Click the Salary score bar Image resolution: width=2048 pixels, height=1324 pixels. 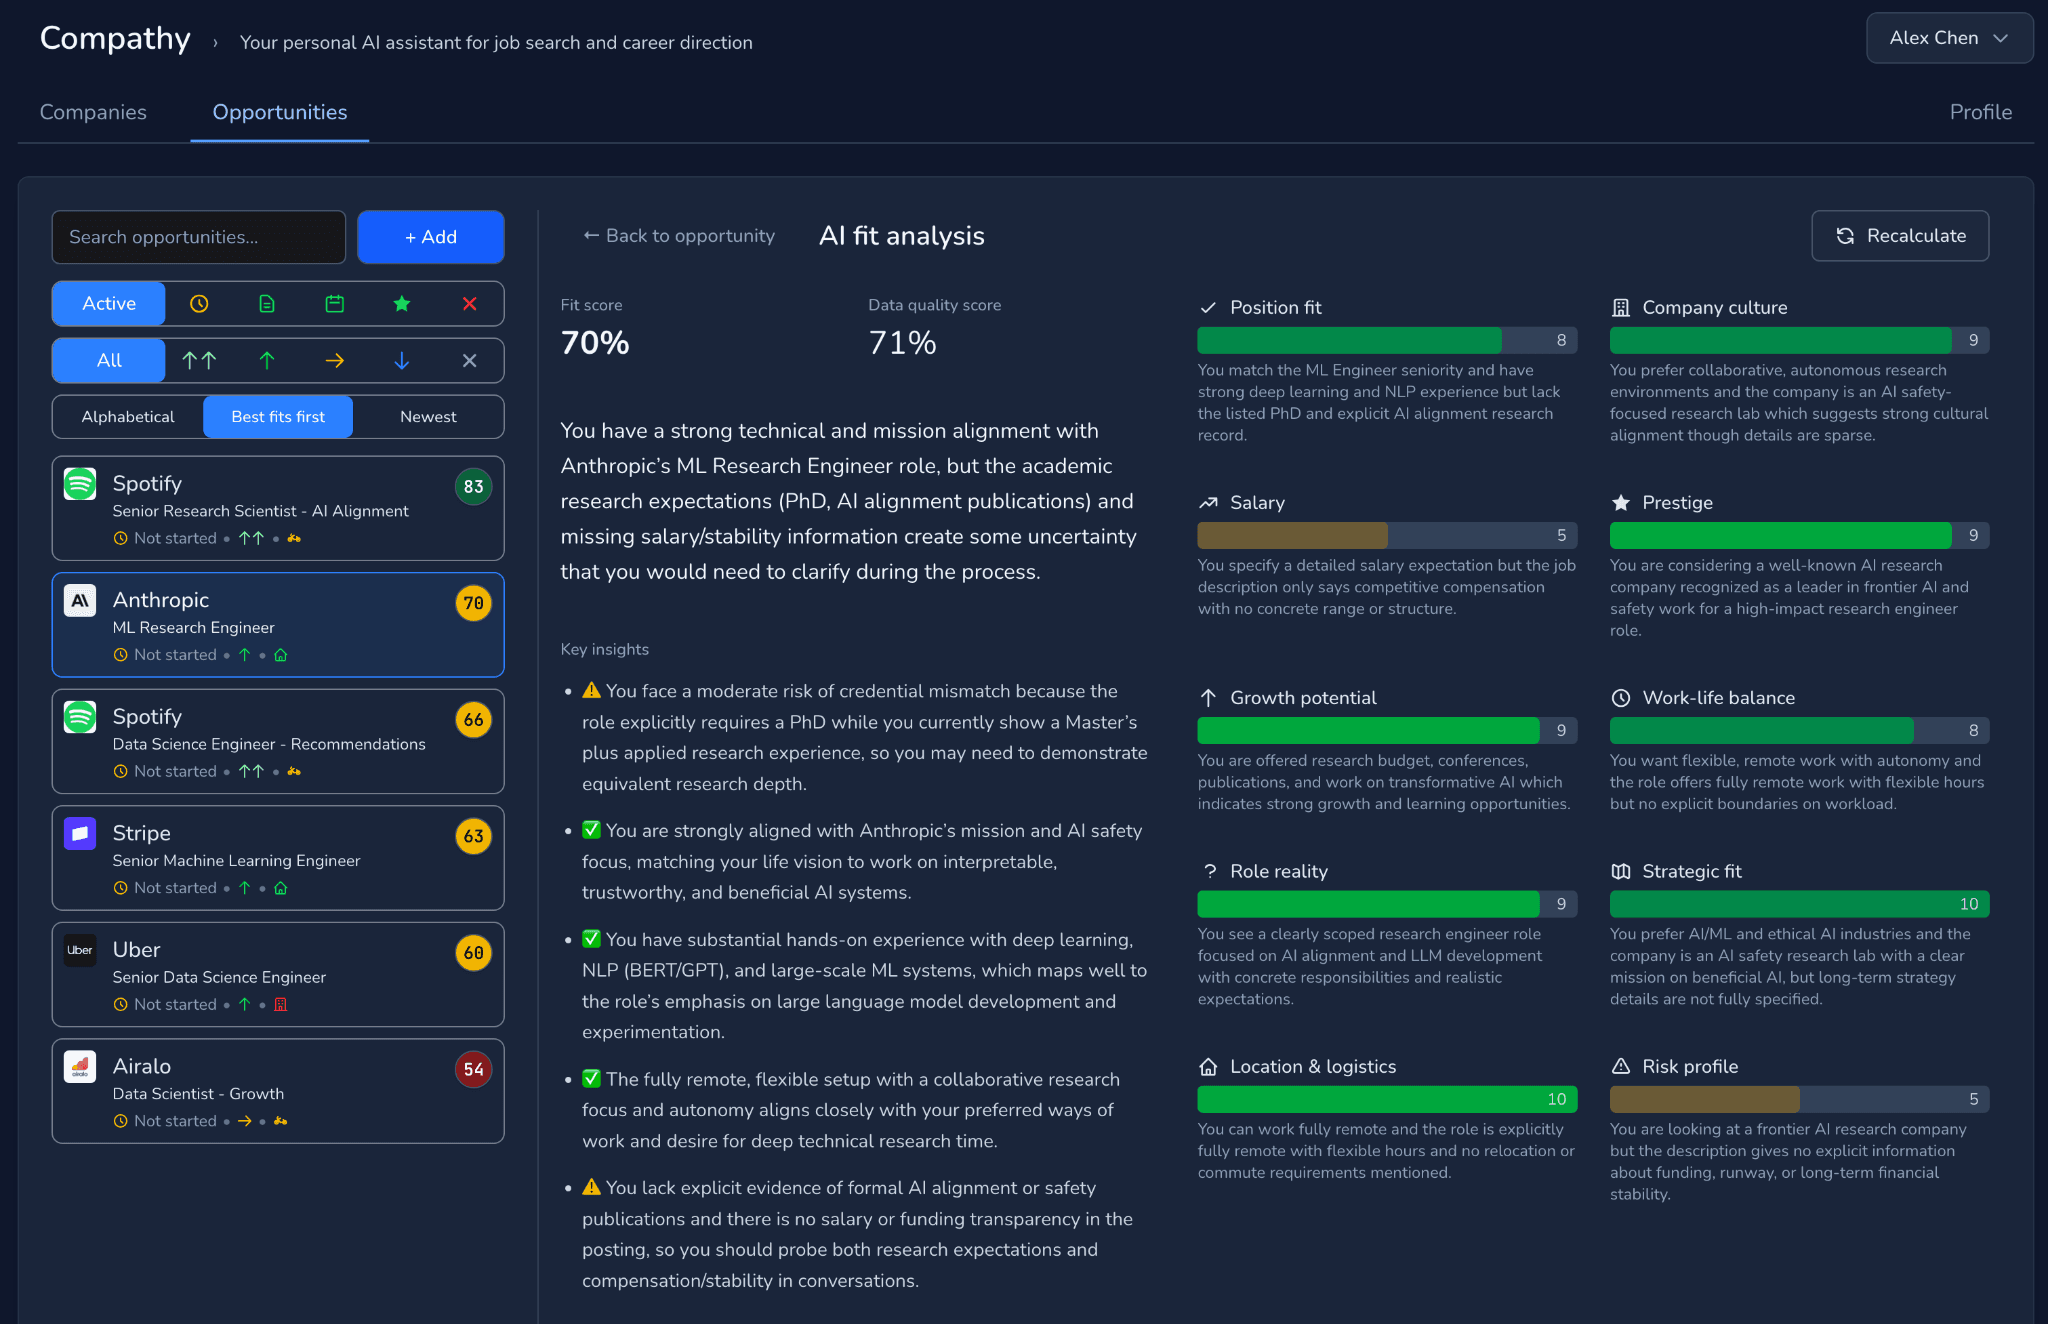(x=1386, y=536)
